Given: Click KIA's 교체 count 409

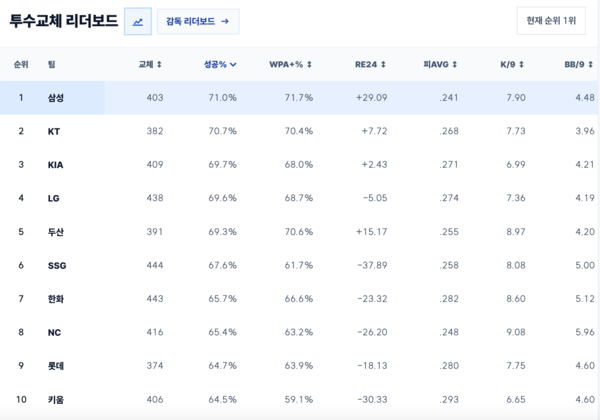Looking at the screenshot, I should (x=155, y=164).
